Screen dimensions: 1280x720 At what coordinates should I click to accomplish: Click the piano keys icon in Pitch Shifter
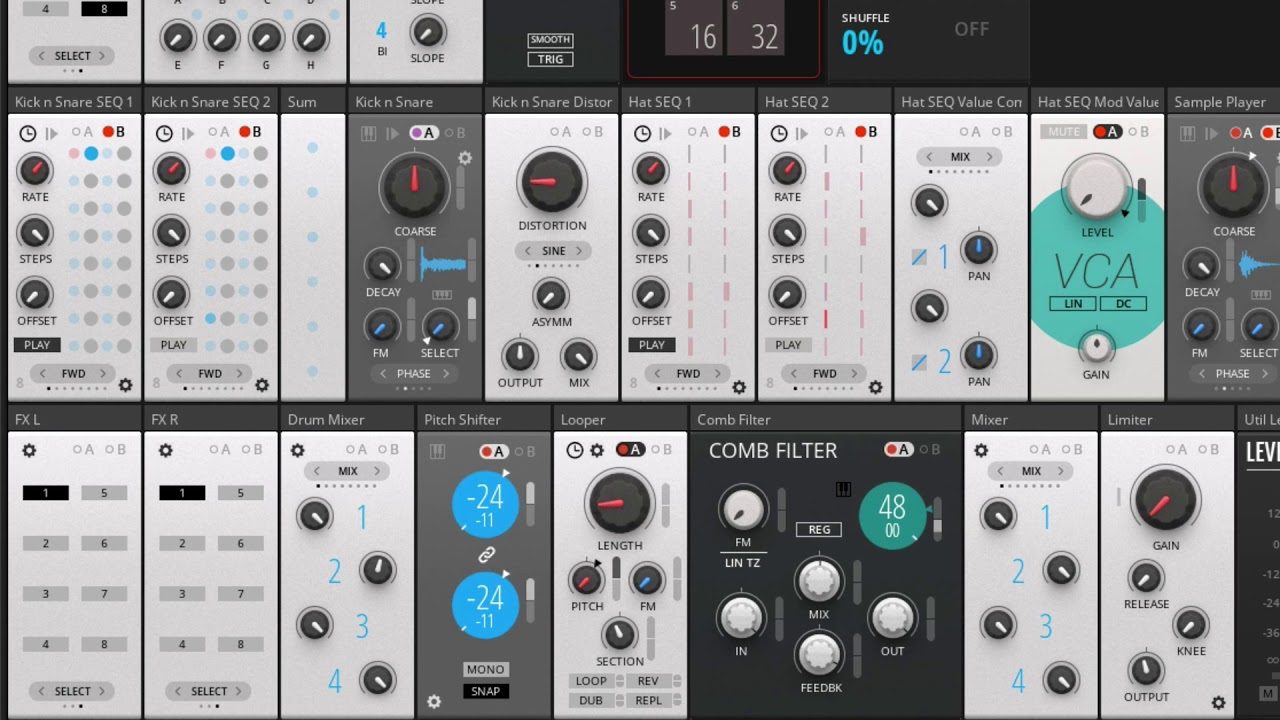click(x=437, y=452)
